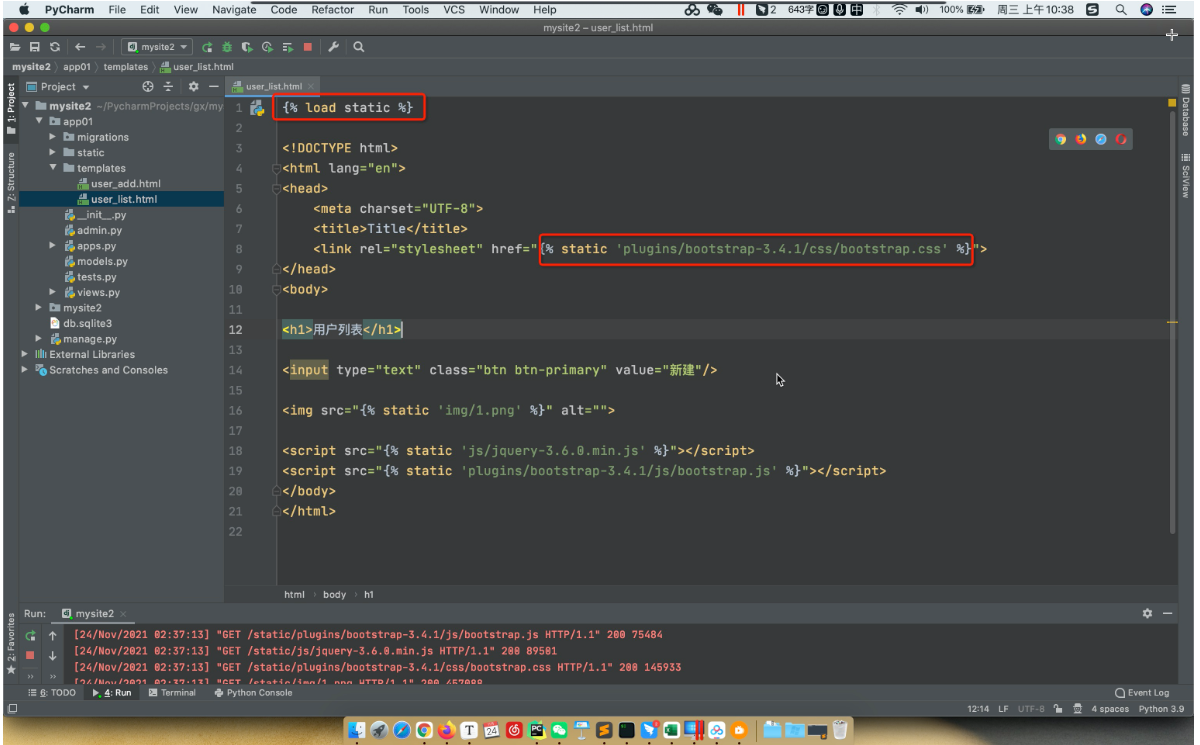Toggle read-only lock icon in status bar
Viewport: 1200px width, 745px height.
coord(1058,709)
